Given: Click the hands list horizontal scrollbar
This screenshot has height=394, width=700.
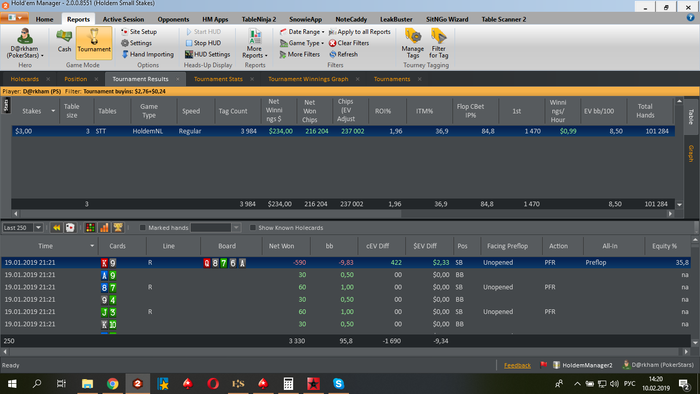Looking at the screenshot, I should click(346, 352).
